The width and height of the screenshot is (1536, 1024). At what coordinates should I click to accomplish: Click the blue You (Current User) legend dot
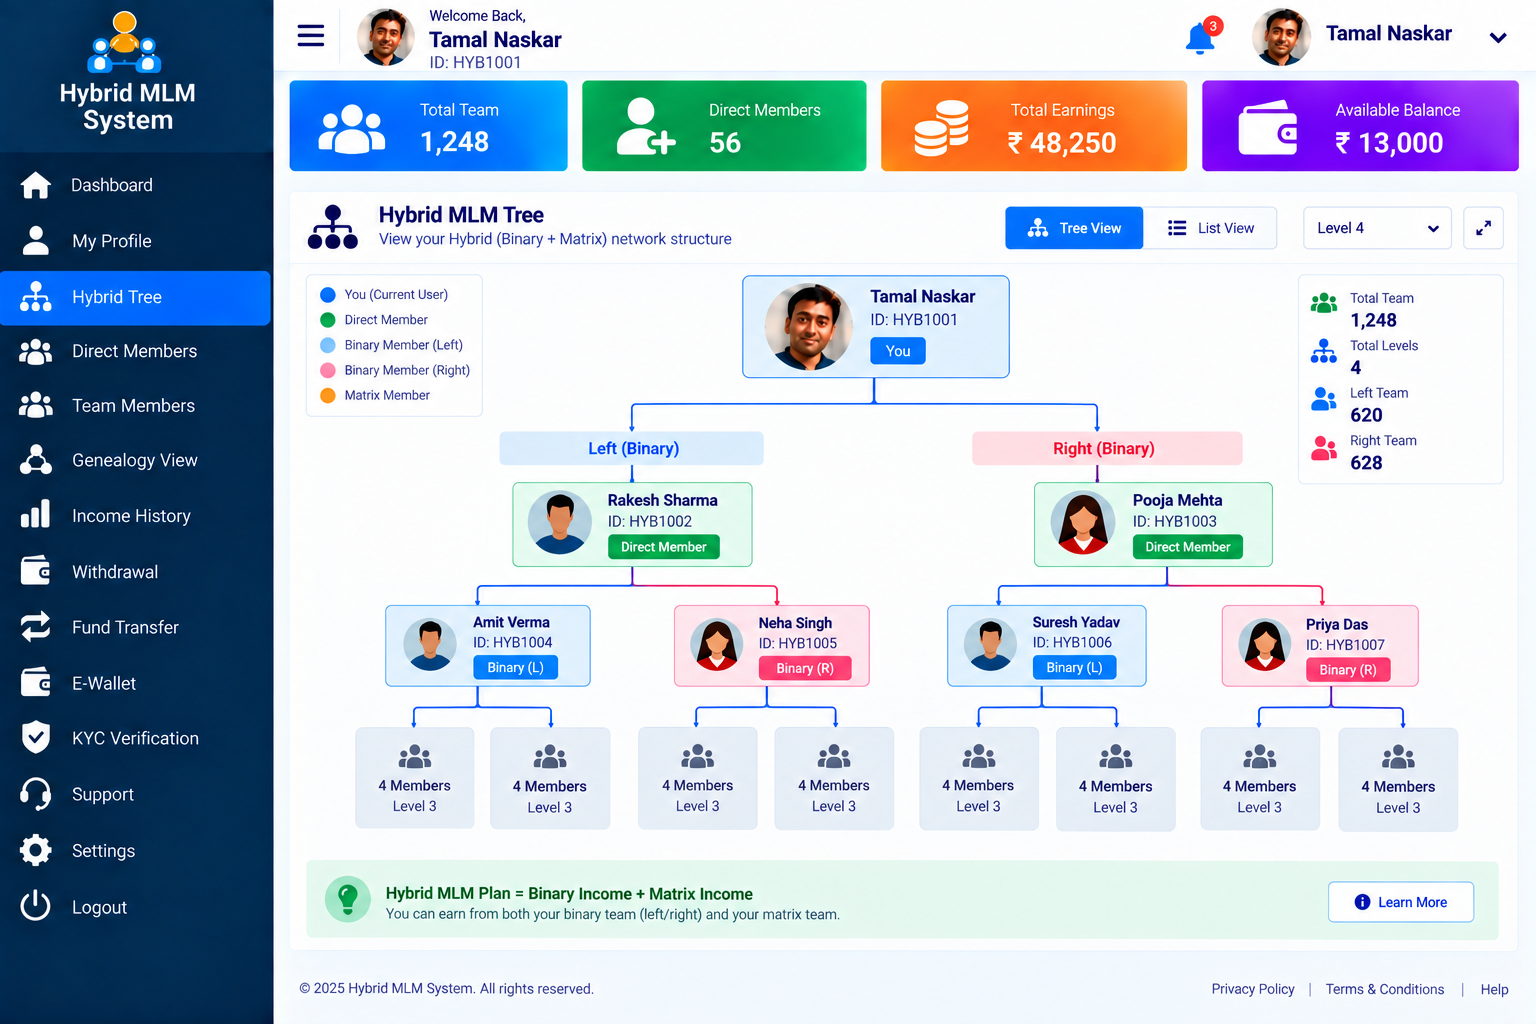(x=327, y=295)
